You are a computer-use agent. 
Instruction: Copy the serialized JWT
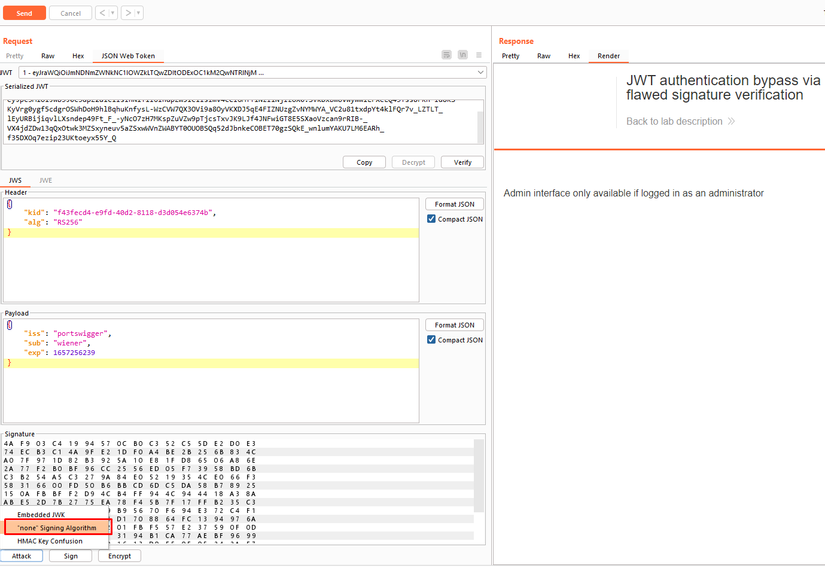point(364,162)
